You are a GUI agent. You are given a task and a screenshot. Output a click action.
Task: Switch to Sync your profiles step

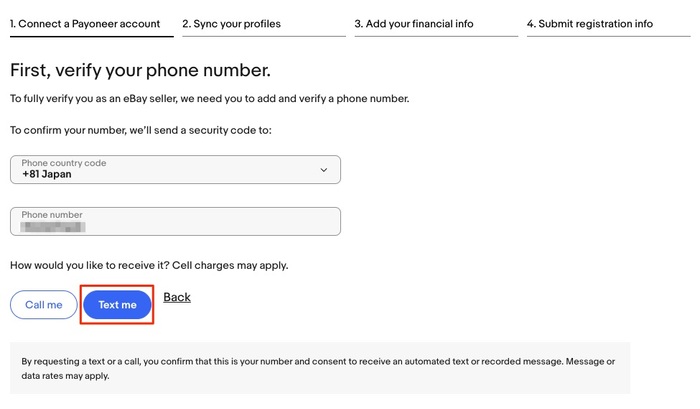click(x=231, y=23)
